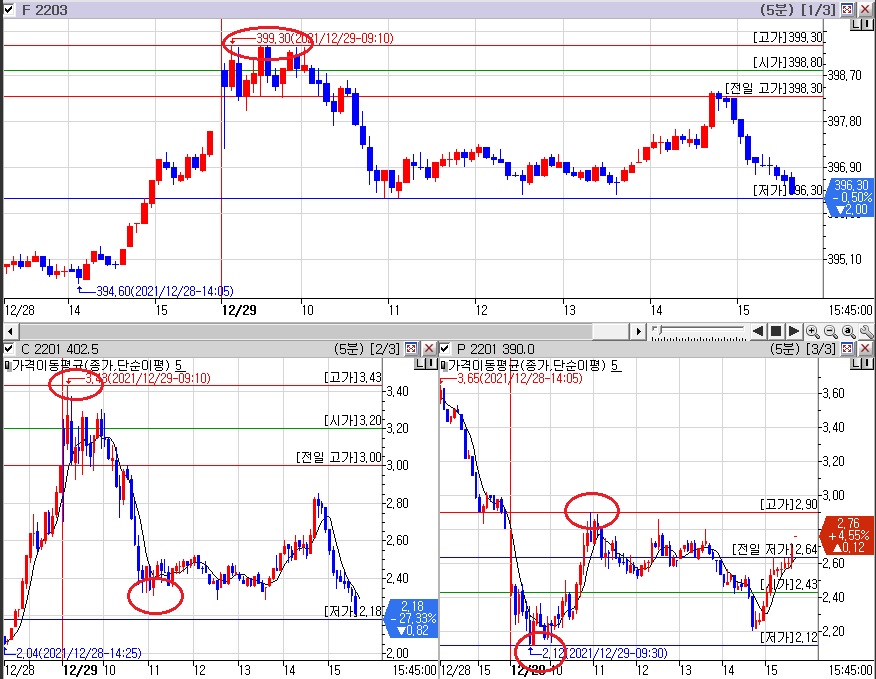Click the horizontal scrollbar thumb
The image size is (876, 679).
611,331
